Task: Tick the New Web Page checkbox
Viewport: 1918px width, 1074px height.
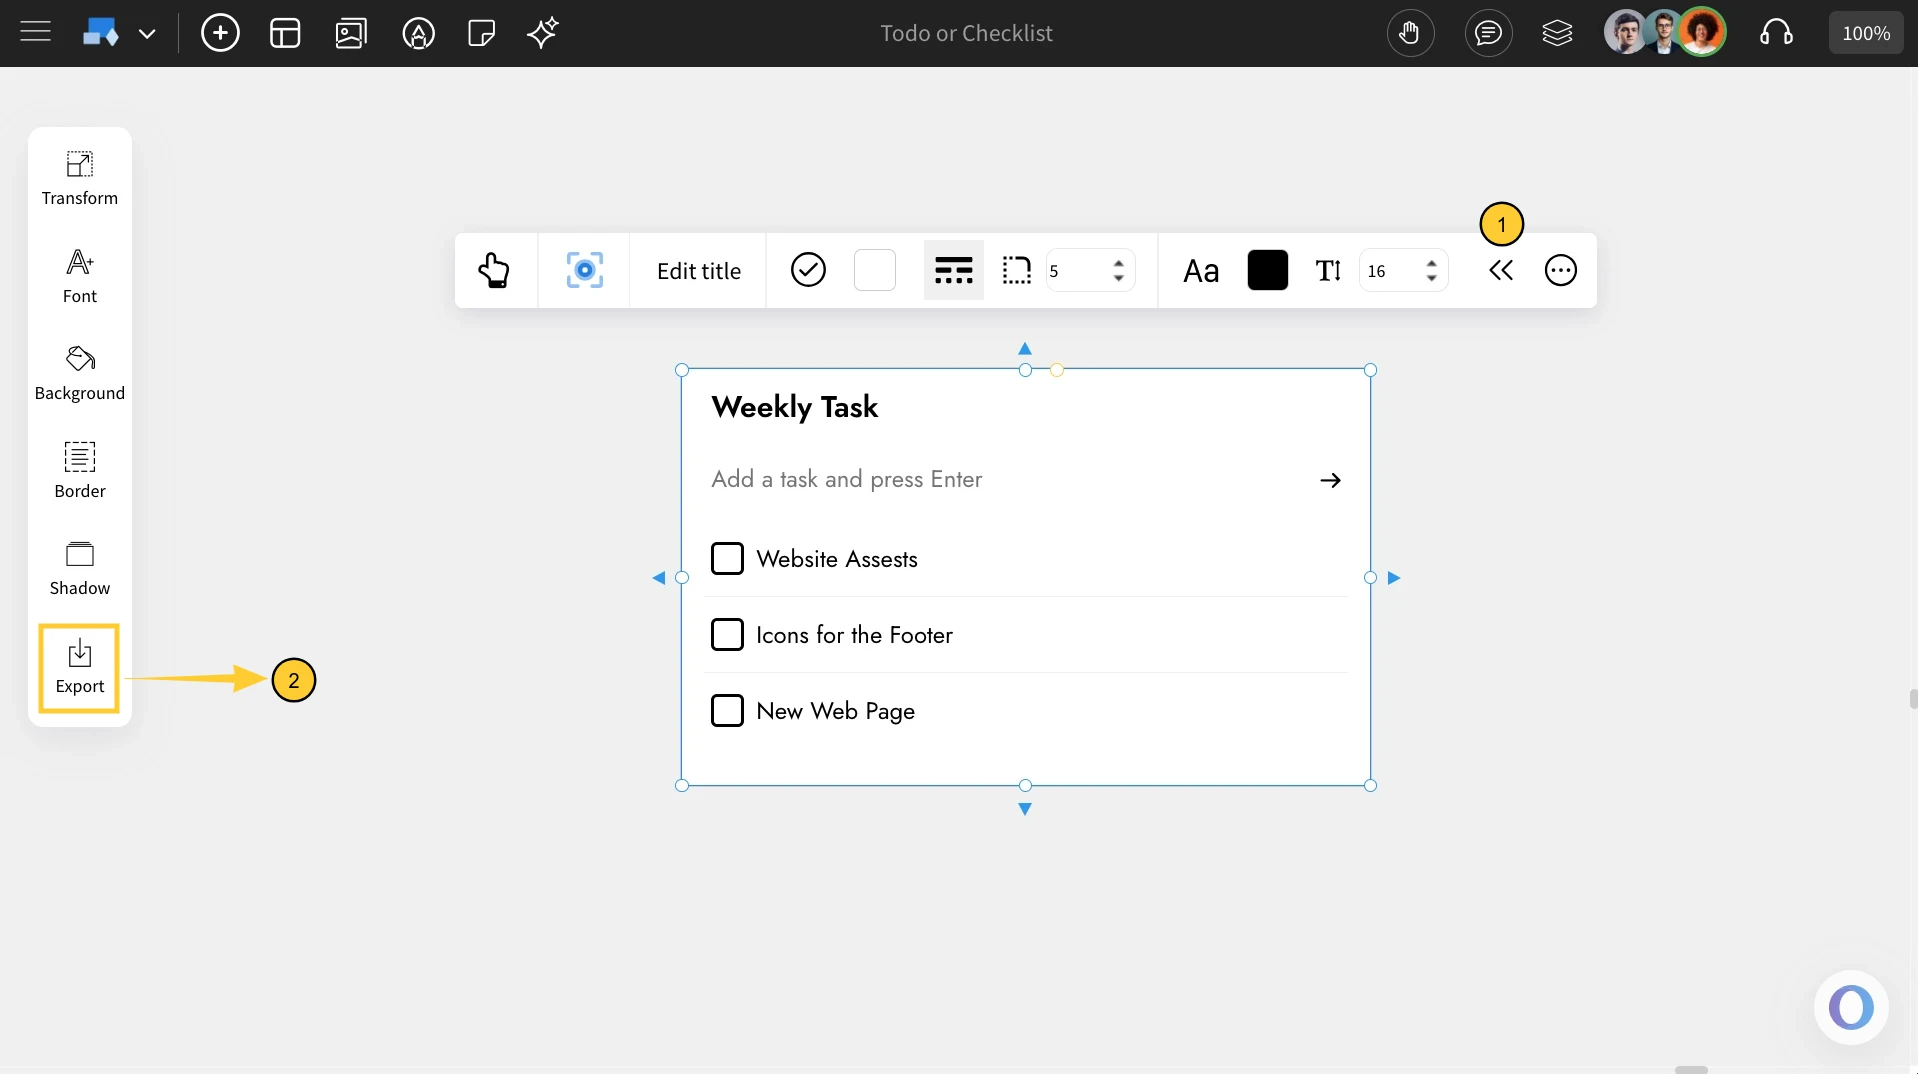Action: tap(727, 710)
